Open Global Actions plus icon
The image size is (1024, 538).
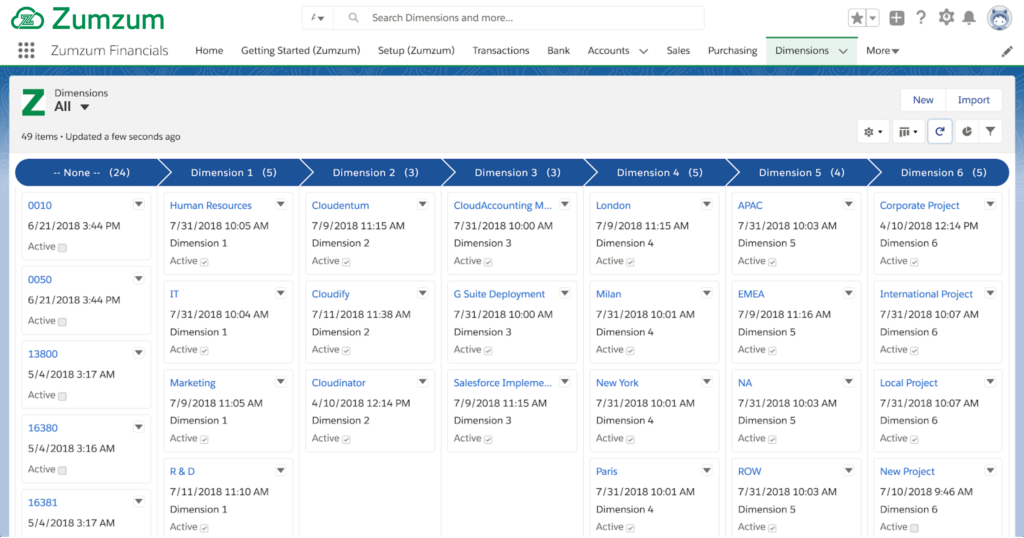click(x=897, y=18)
